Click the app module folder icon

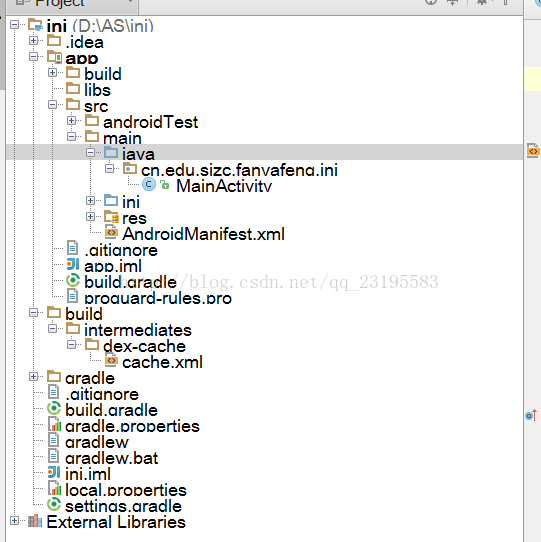[54, 57]
